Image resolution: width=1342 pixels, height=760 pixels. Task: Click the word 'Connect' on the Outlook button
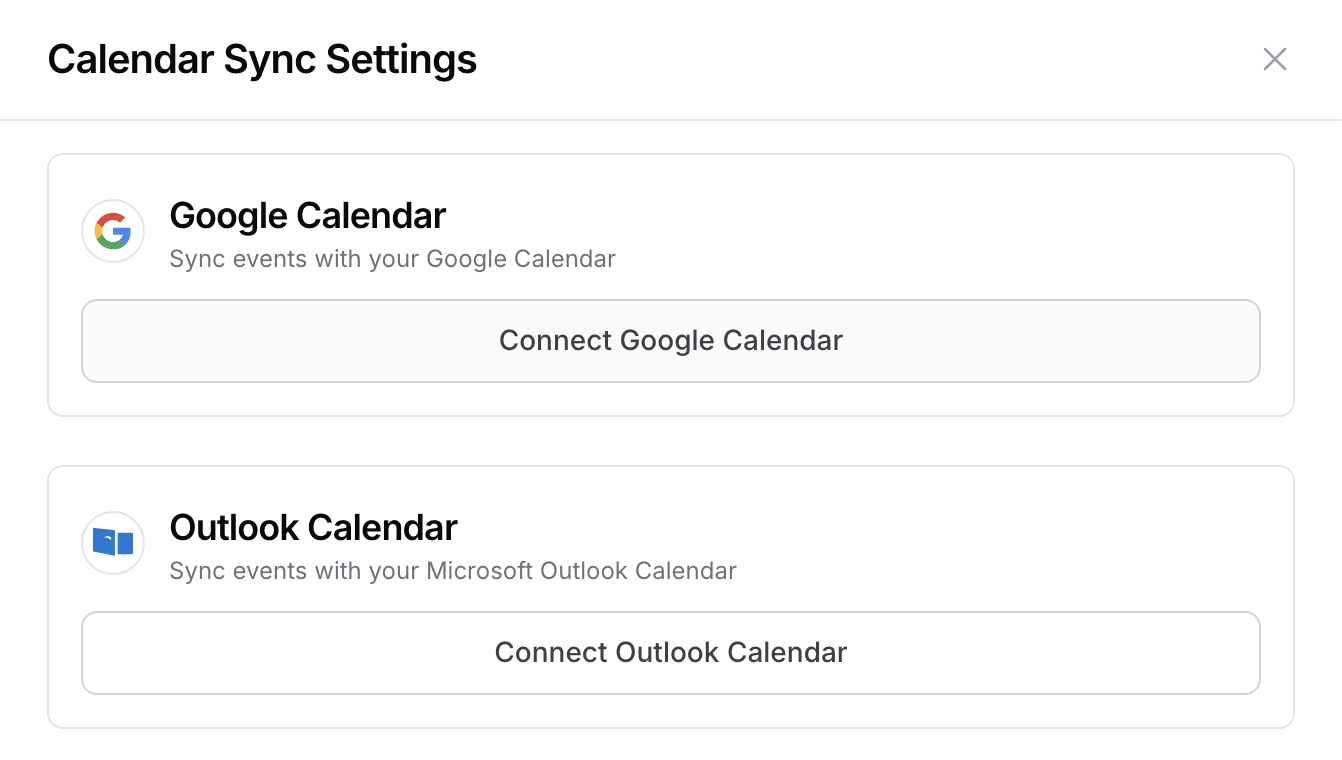[550, 652]
